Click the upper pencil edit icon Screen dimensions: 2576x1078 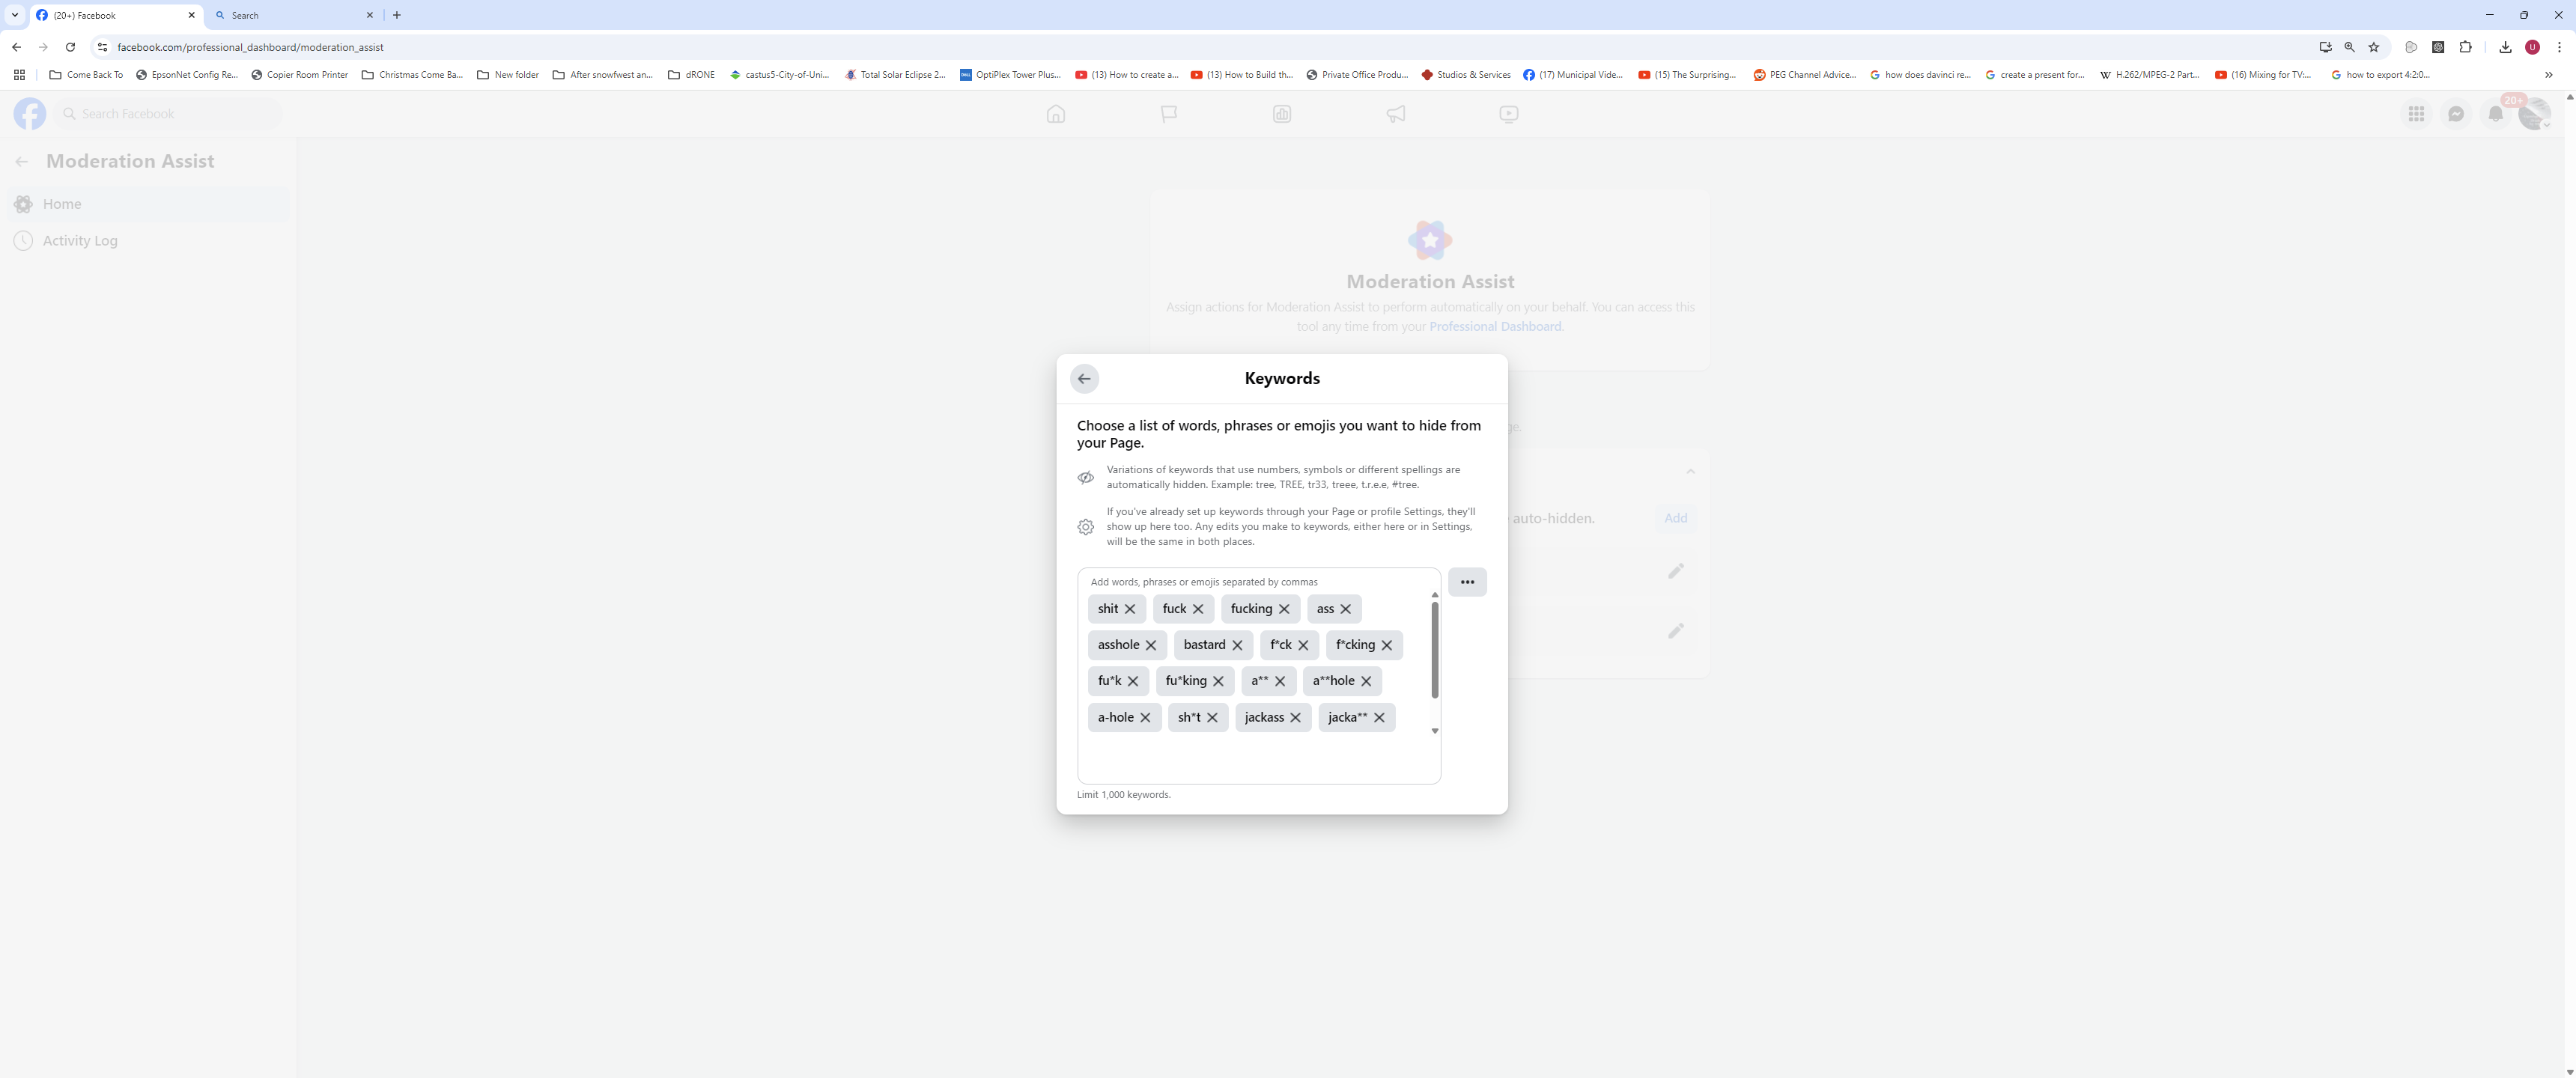click(1676, 571)
